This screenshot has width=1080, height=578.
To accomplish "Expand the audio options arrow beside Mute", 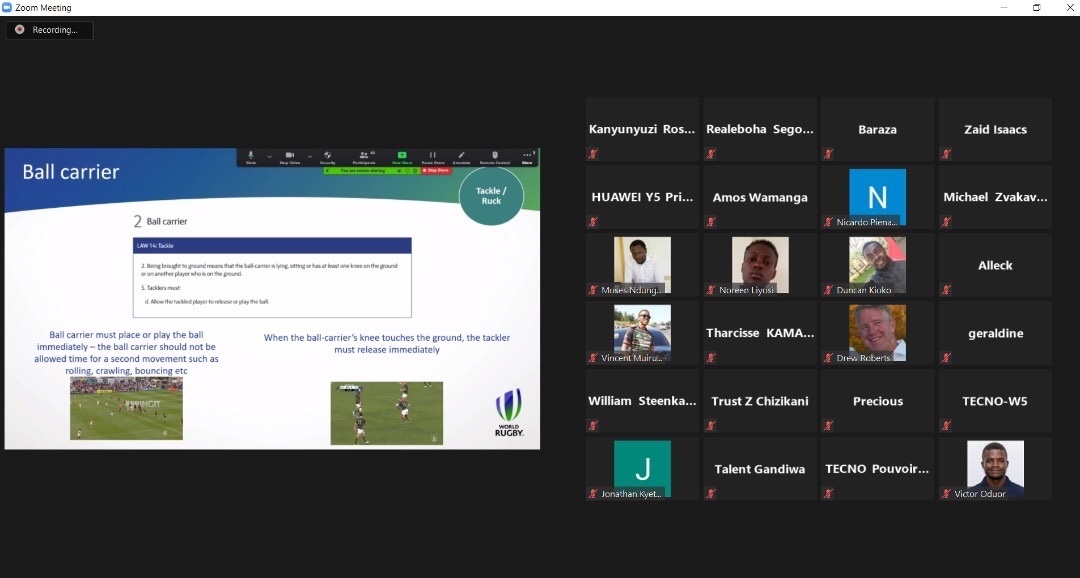I will pos(270,156).
